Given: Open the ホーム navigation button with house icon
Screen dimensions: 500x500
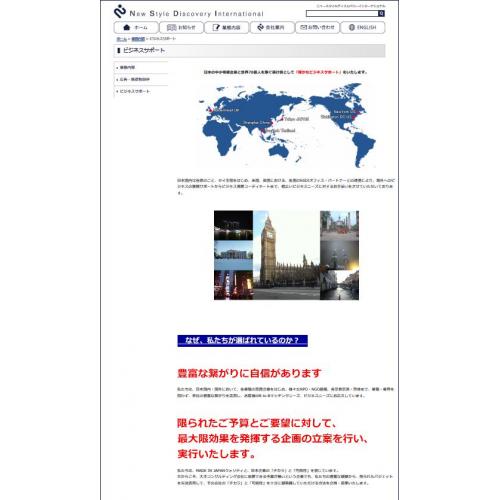Looking at the screenshot, I should [x=136, y=27].
